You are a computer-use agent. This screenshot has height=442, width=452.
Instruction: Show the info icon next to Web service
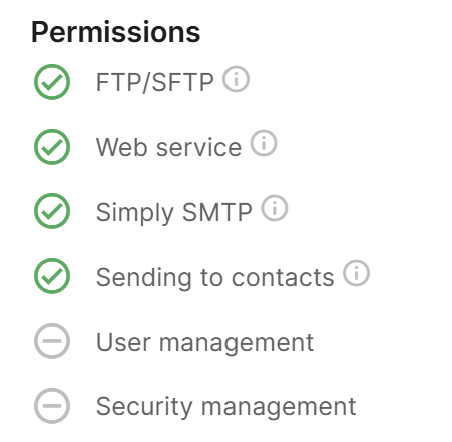point(264,143)
